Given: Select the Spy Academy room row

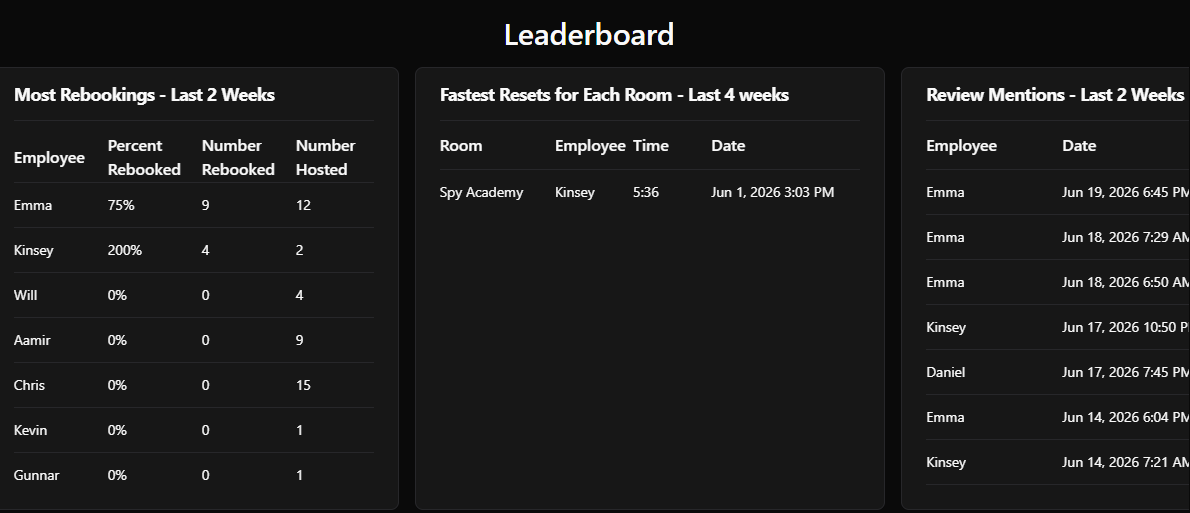Looking at the screenshot, I should coord(650,192).
